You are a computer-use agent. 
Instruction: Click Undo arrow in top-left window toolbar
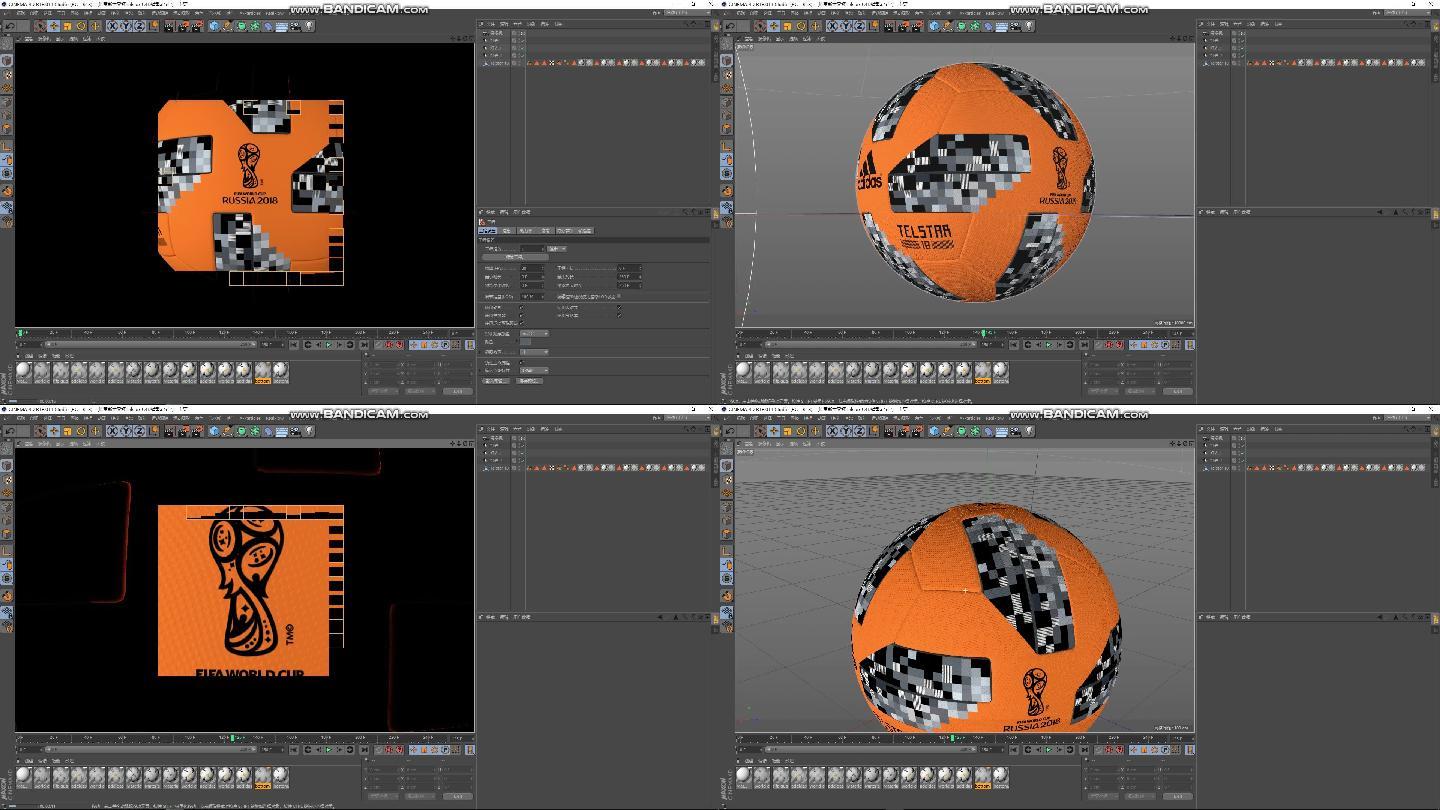click(10, 26)
